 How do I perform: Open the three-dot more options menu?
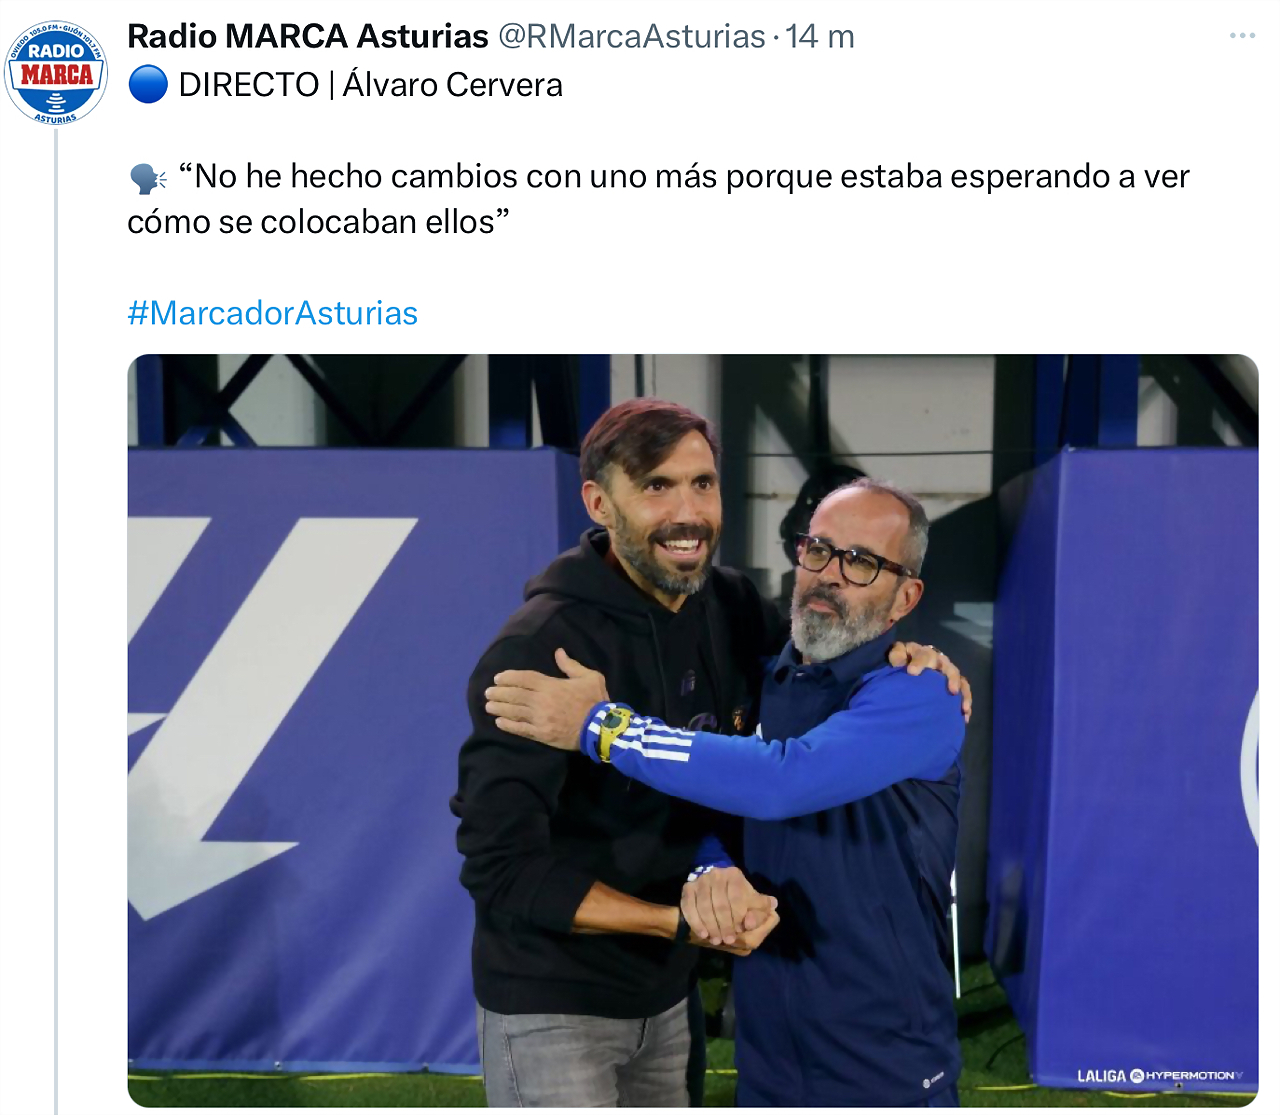tap(1242, 36)
